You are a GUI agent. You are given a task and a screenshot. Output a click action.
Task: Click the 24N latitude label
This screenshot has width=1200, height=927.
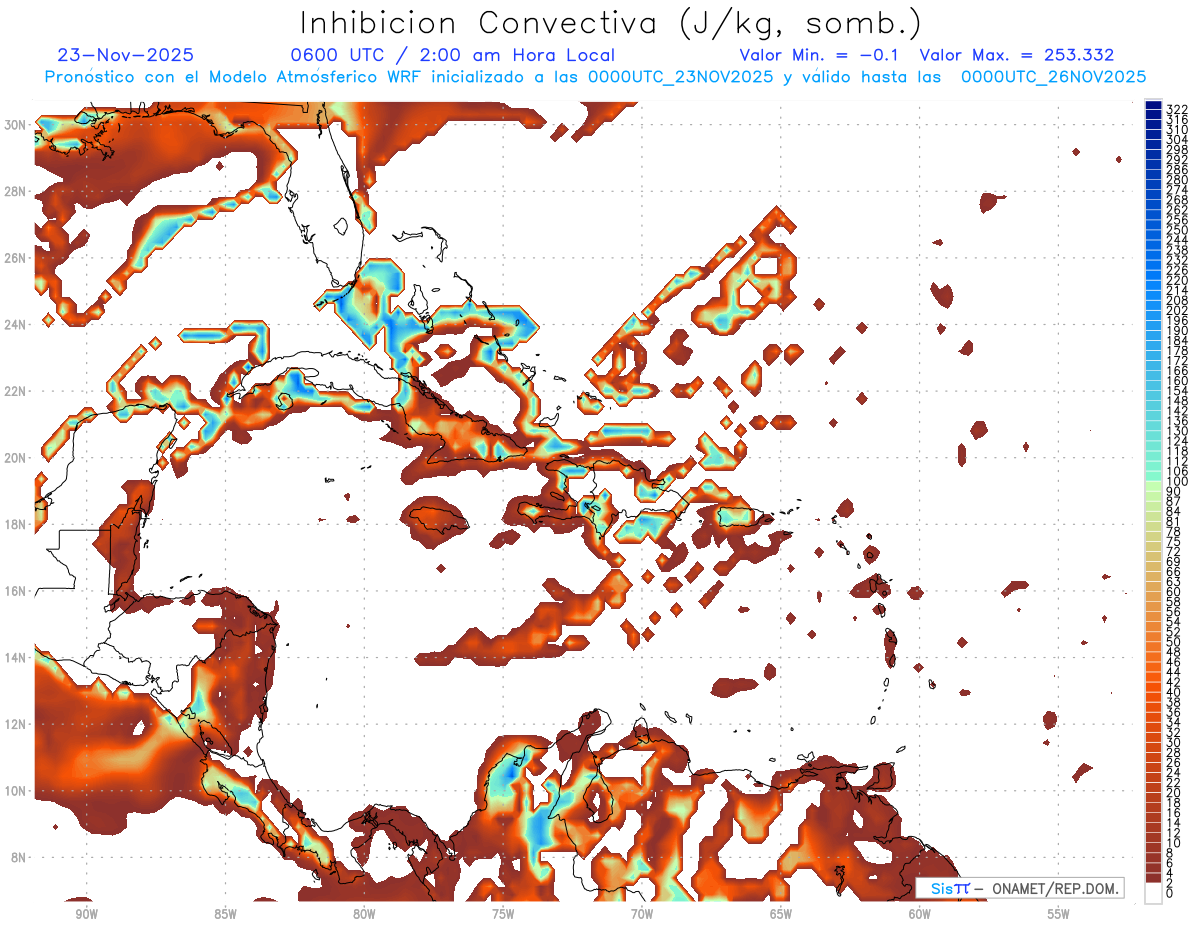click(17, 324)
